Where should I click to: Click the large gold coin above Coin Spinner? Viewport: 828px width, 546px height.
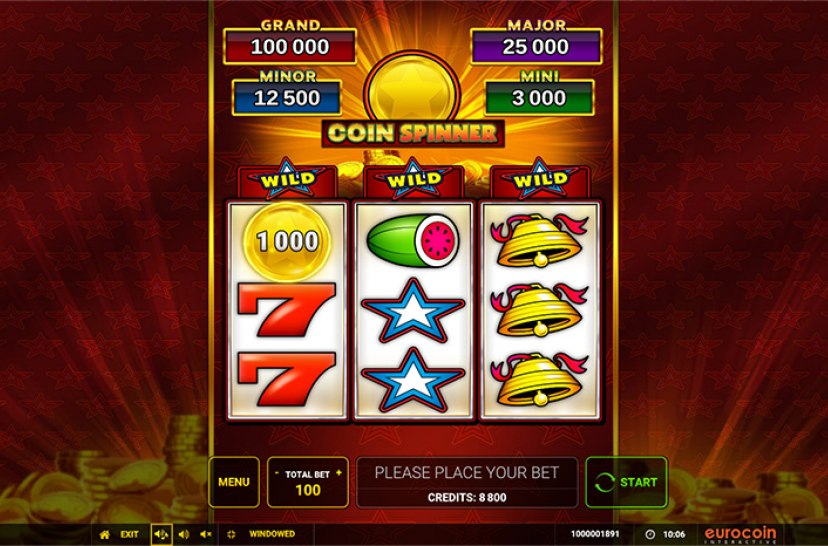pos(412,89)
